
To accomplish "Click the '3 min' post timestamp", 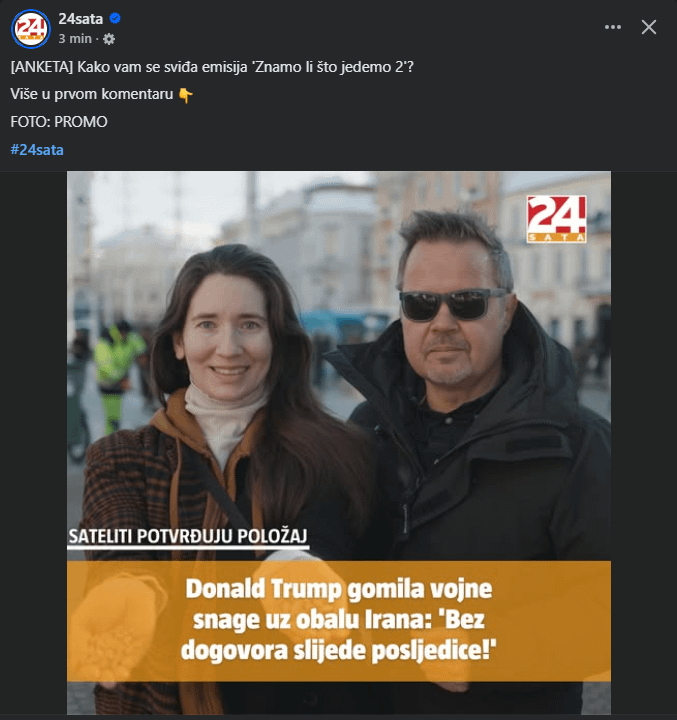I will [75, 39].
